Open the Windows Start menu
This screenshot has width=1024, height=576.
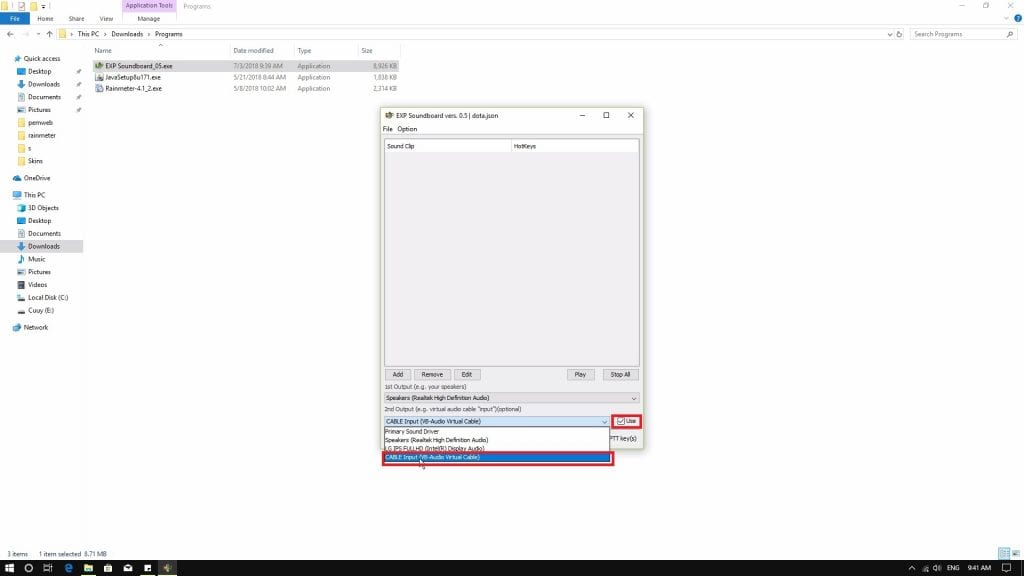[x=10, y=568]
